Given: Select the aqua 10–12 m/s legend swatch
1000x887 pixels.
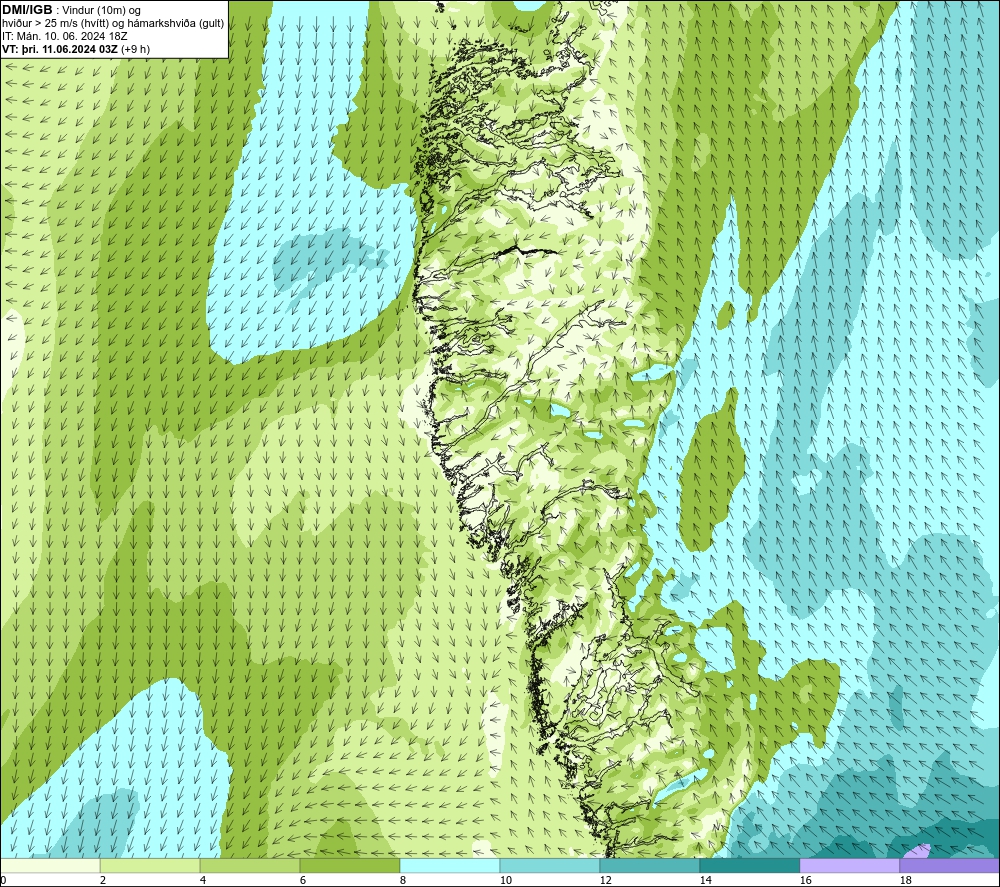Looking at the screenshot, I should 549,865.
